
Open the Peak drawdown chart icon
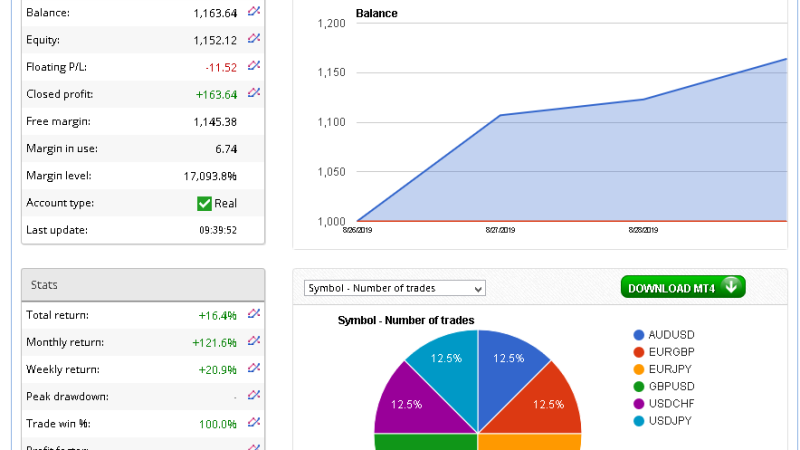[x=254, y=395]
